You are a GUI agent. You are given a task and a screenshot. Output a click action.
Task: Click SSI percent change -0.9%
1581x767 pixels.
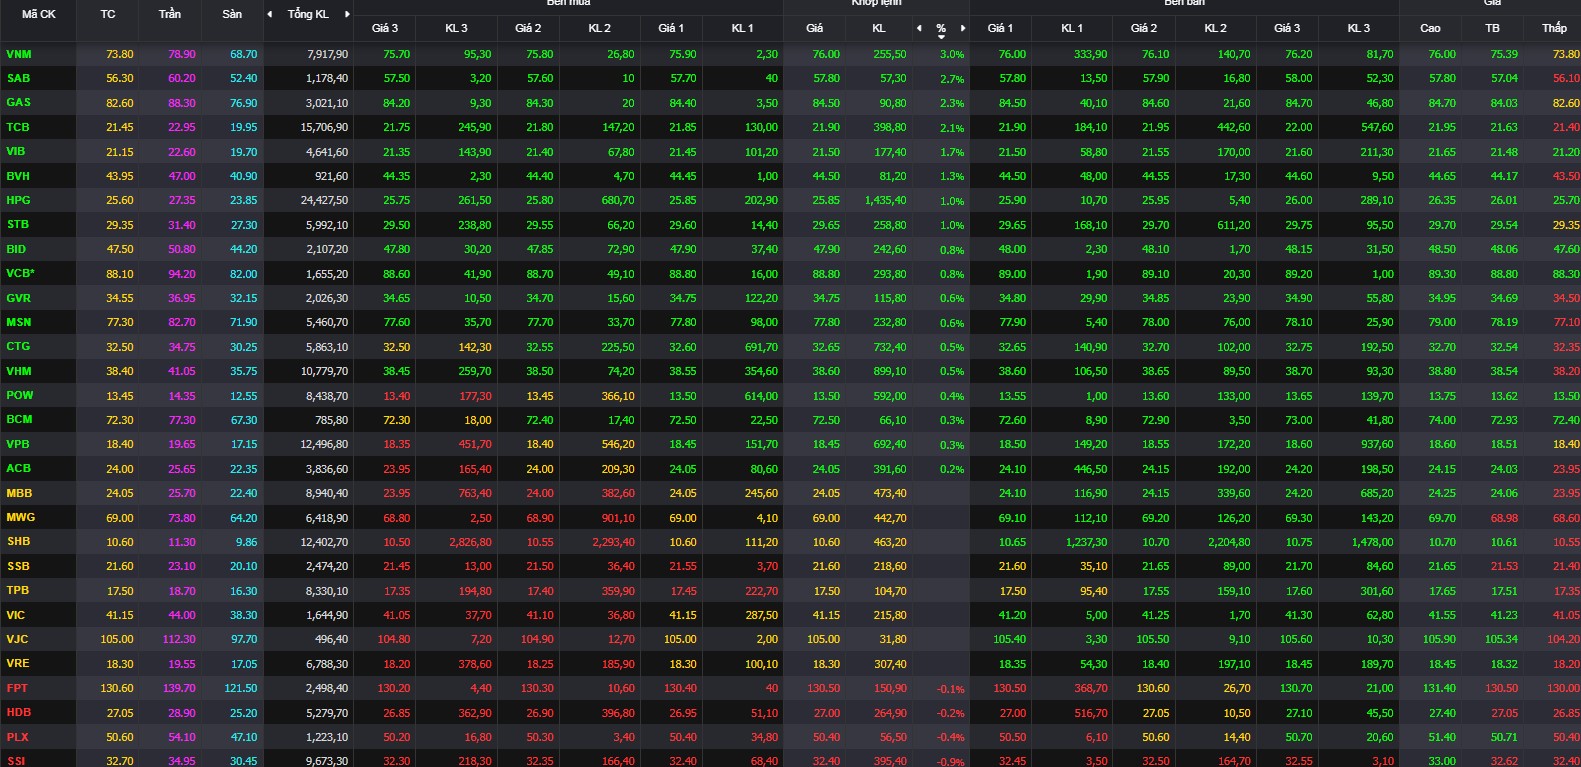[x=950, y=762]
